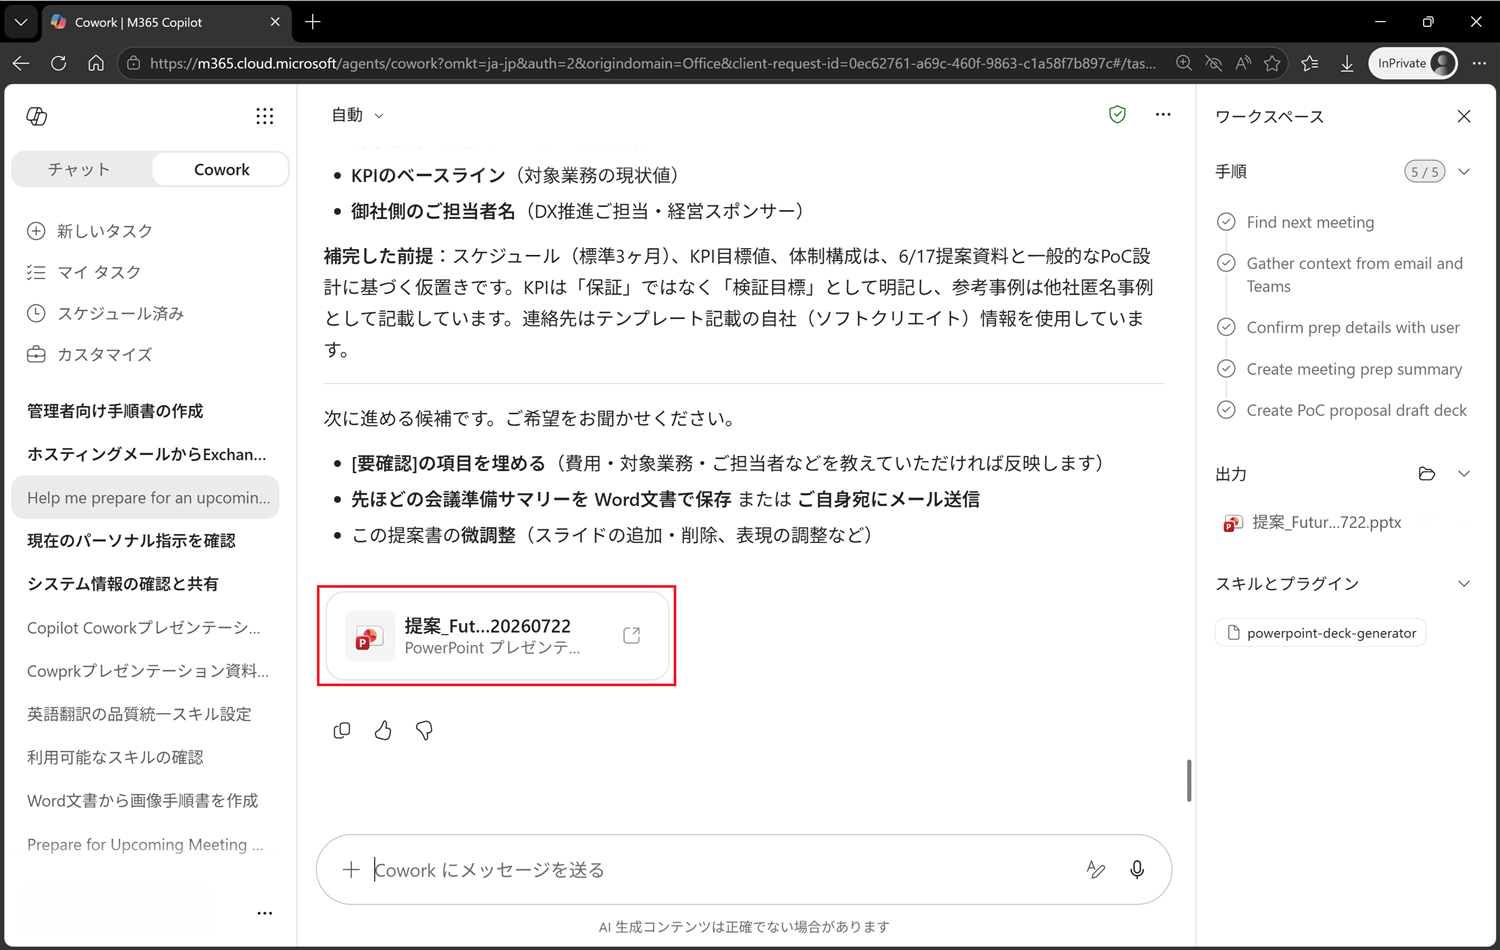Open task ホスティングメールからExchan...

pyautogui.click(x=145, y=454)
